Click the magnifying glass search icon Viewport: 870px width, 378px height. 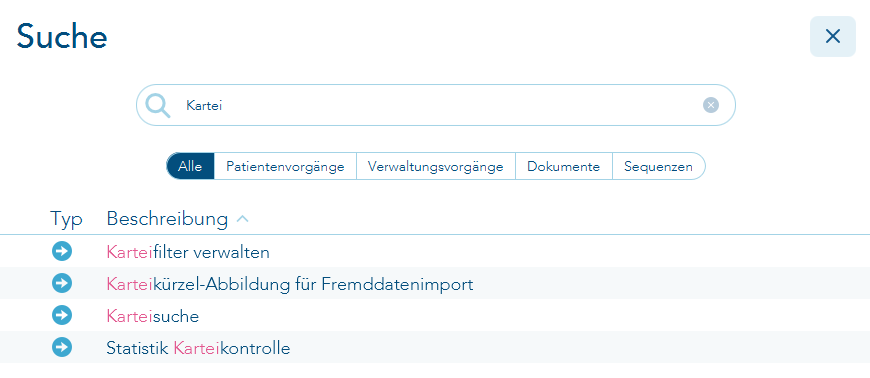(158, 105)
